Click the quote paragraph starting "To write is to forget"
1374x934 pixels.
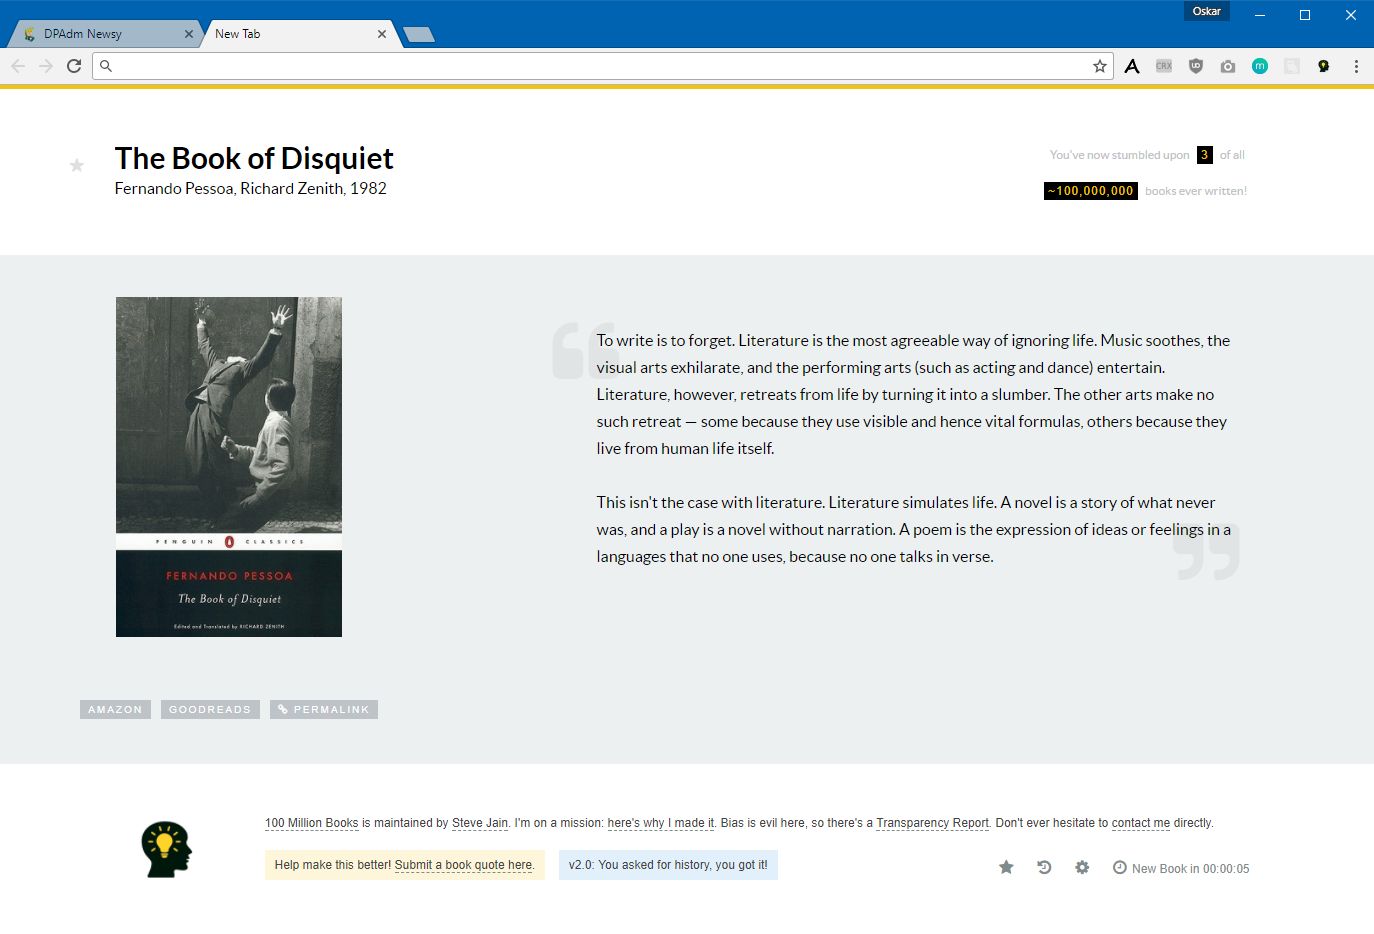tap(914, 394)
